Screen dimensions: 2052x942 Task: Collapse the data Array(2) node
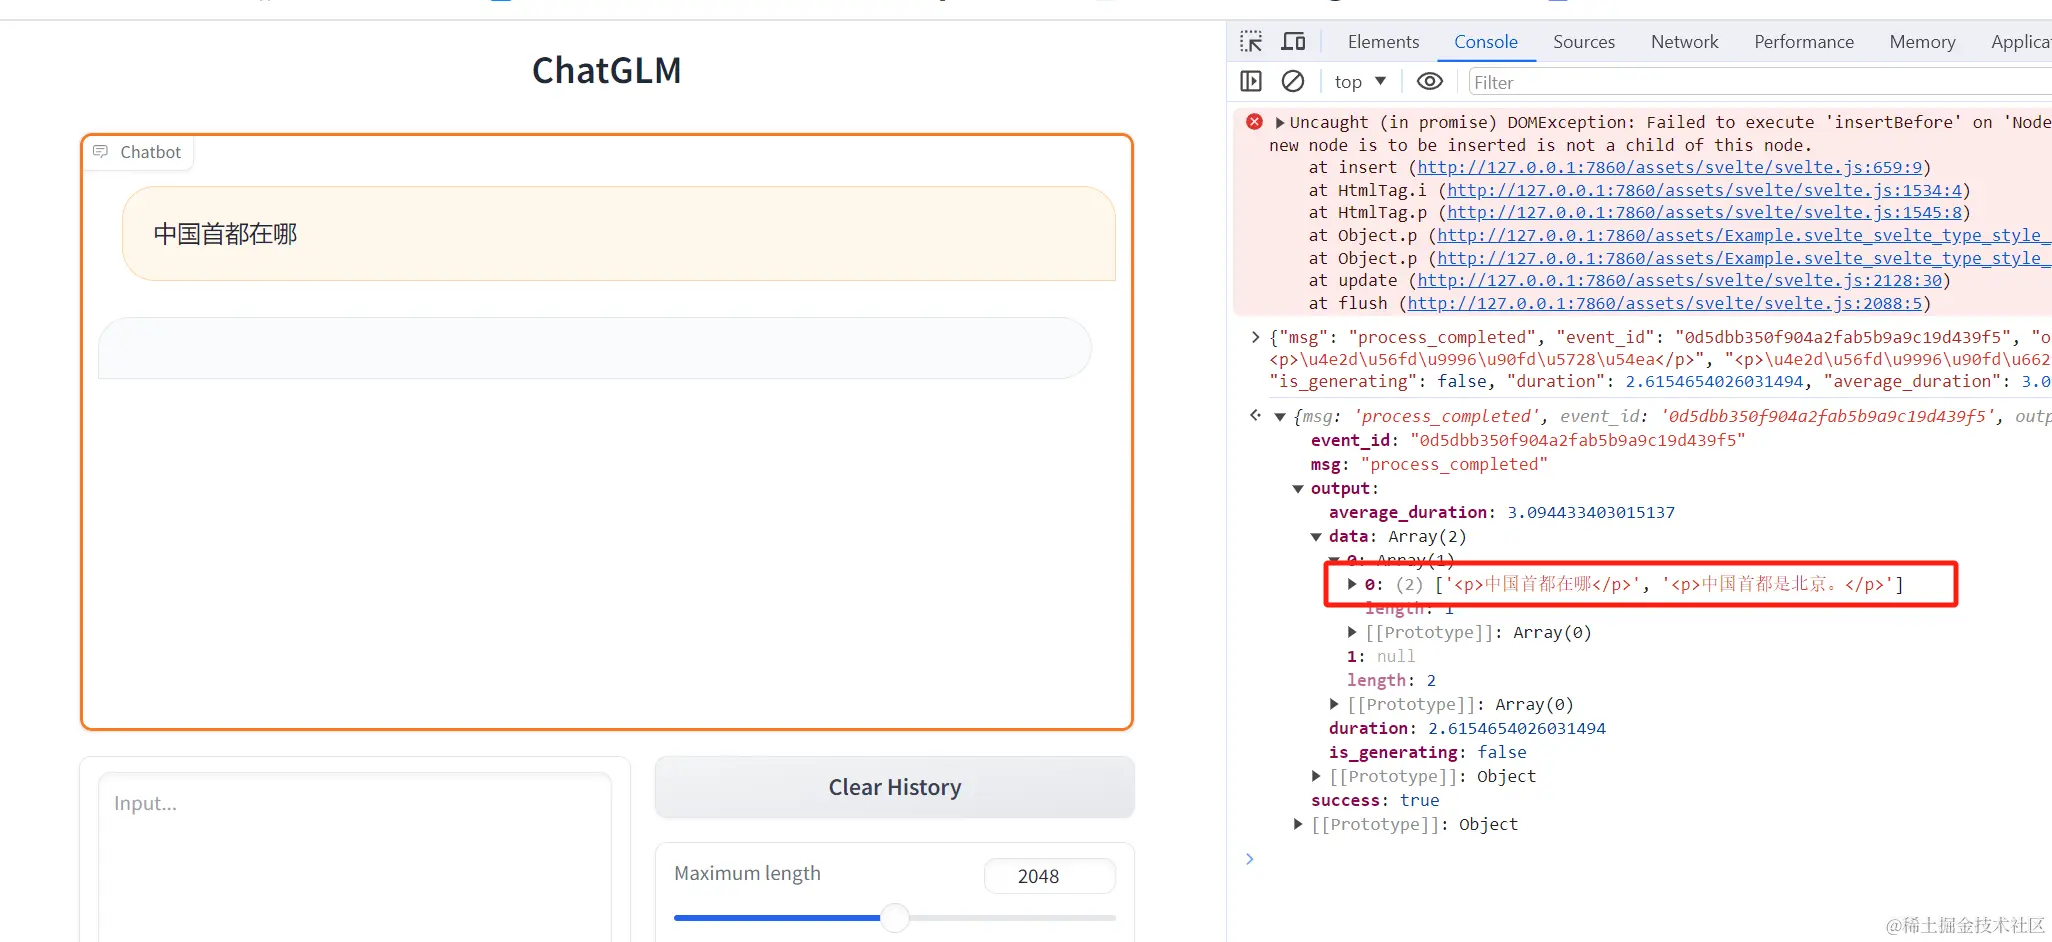click(x=1316, y=536)
